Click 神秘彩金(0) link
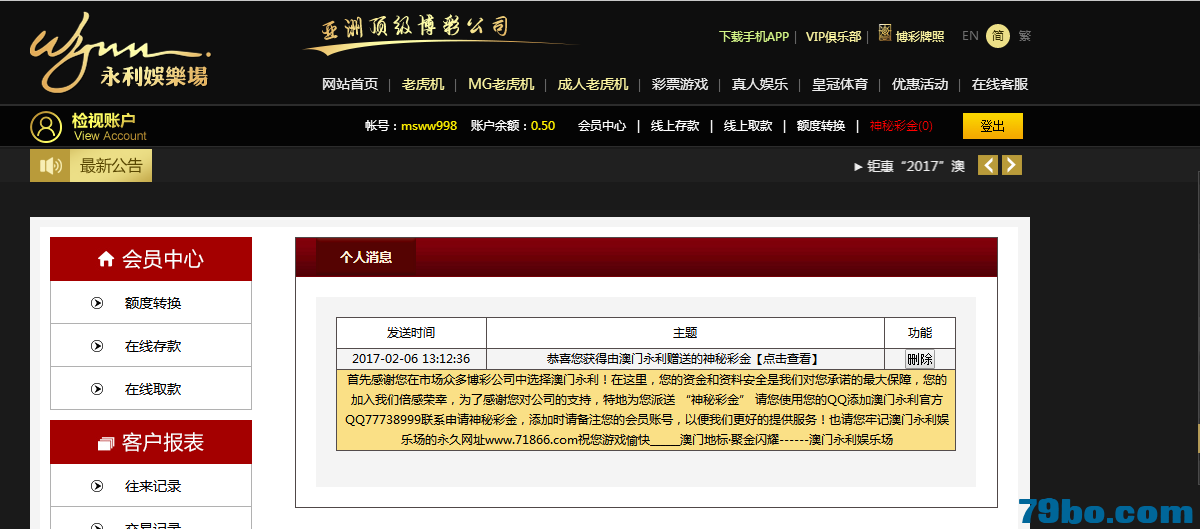Image resolution: width=1200 pixels, height=529 pixels. click(x=901, y=126)
